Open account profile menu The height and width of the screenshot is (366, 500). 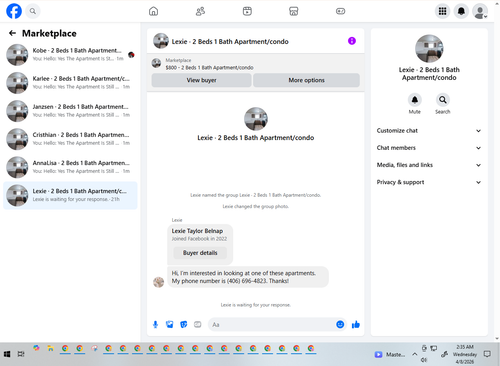coord(480,11)
